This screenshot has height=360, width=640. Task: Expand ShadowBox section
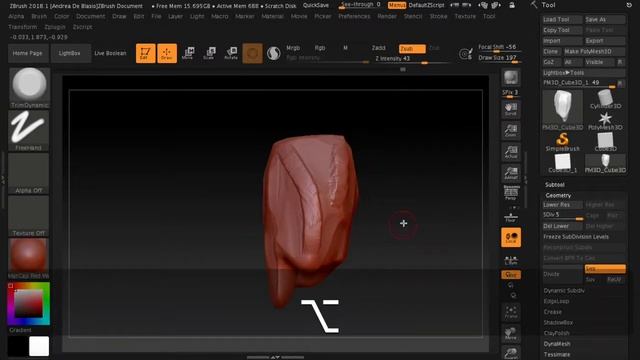tap(558, 322)
